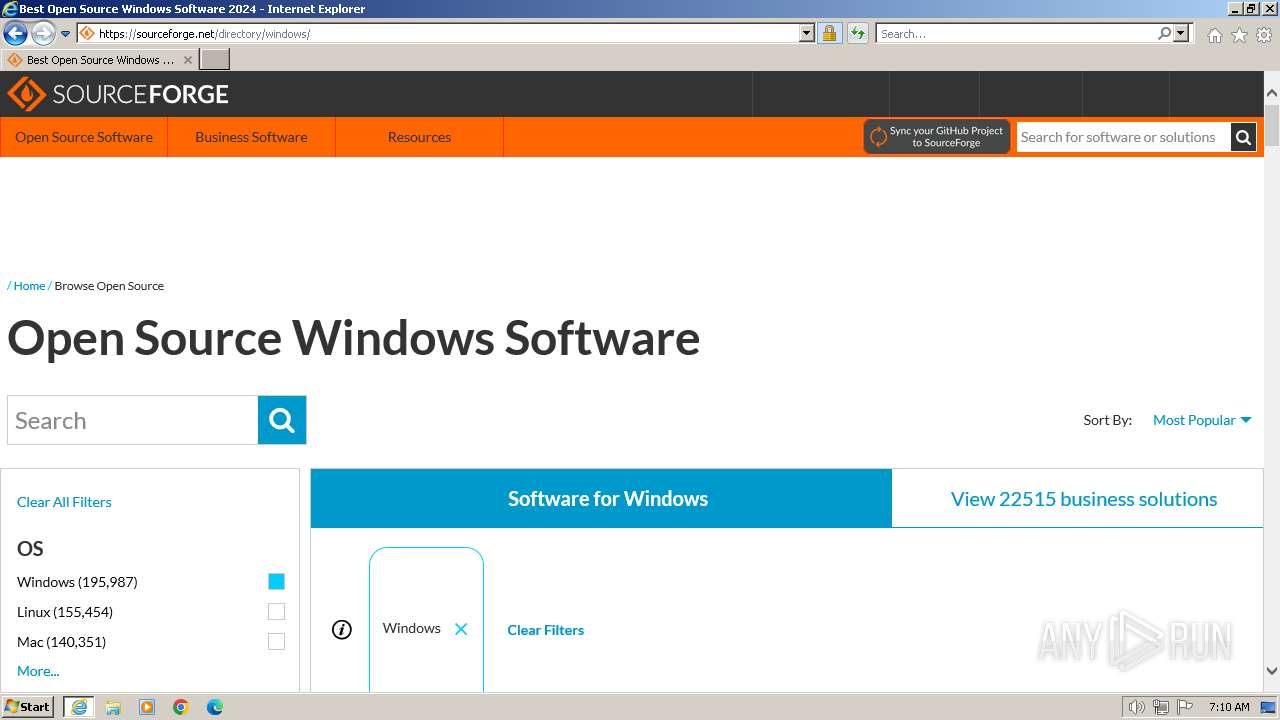Open a new browser tab
Image resolution: width=1280 pixels, height=720 pixels.
click(215, 60)
